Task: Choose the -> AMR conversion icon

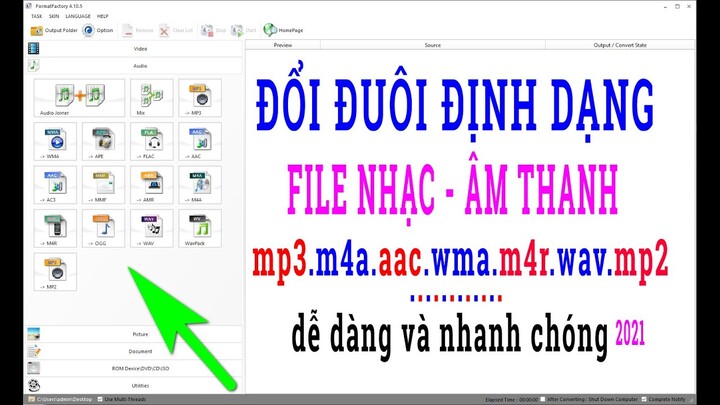Action: (x=152, y=185)
